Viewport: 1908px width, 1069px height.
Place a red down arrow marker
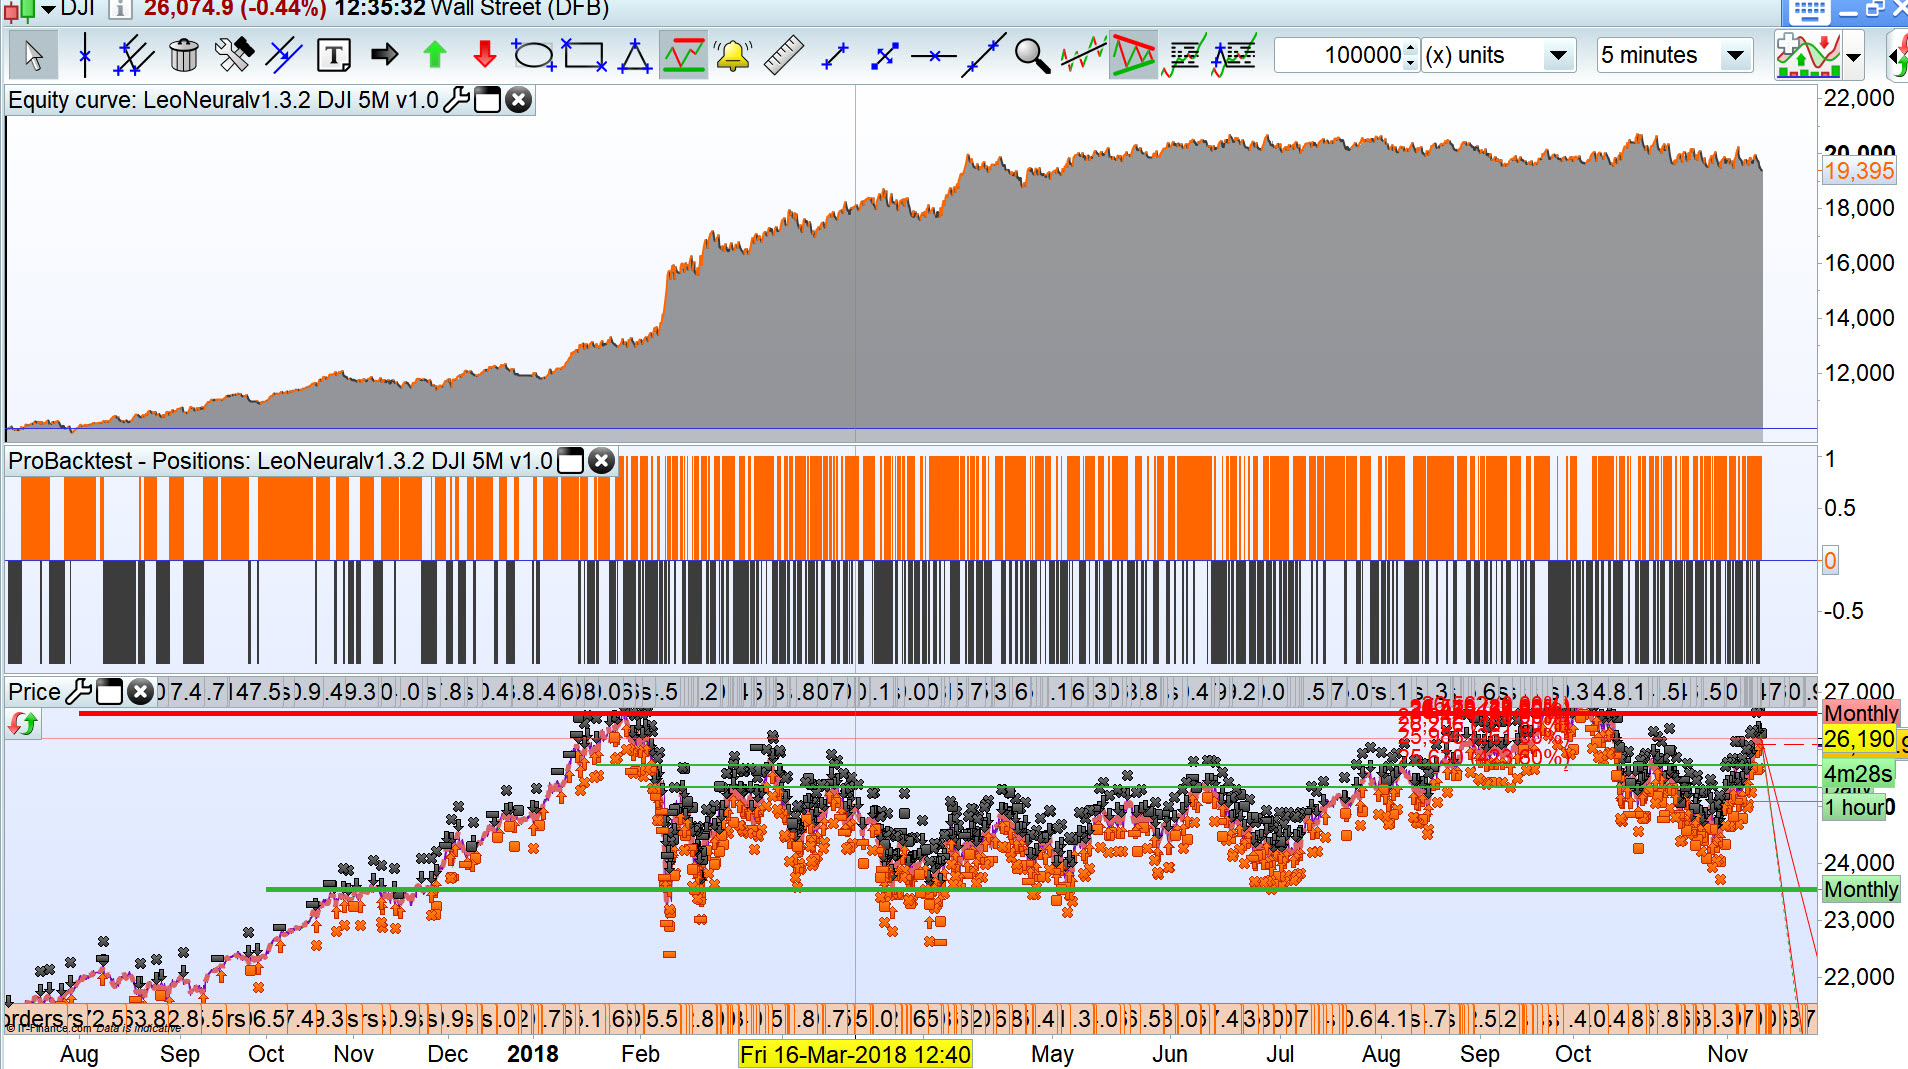tap(484, 55)
